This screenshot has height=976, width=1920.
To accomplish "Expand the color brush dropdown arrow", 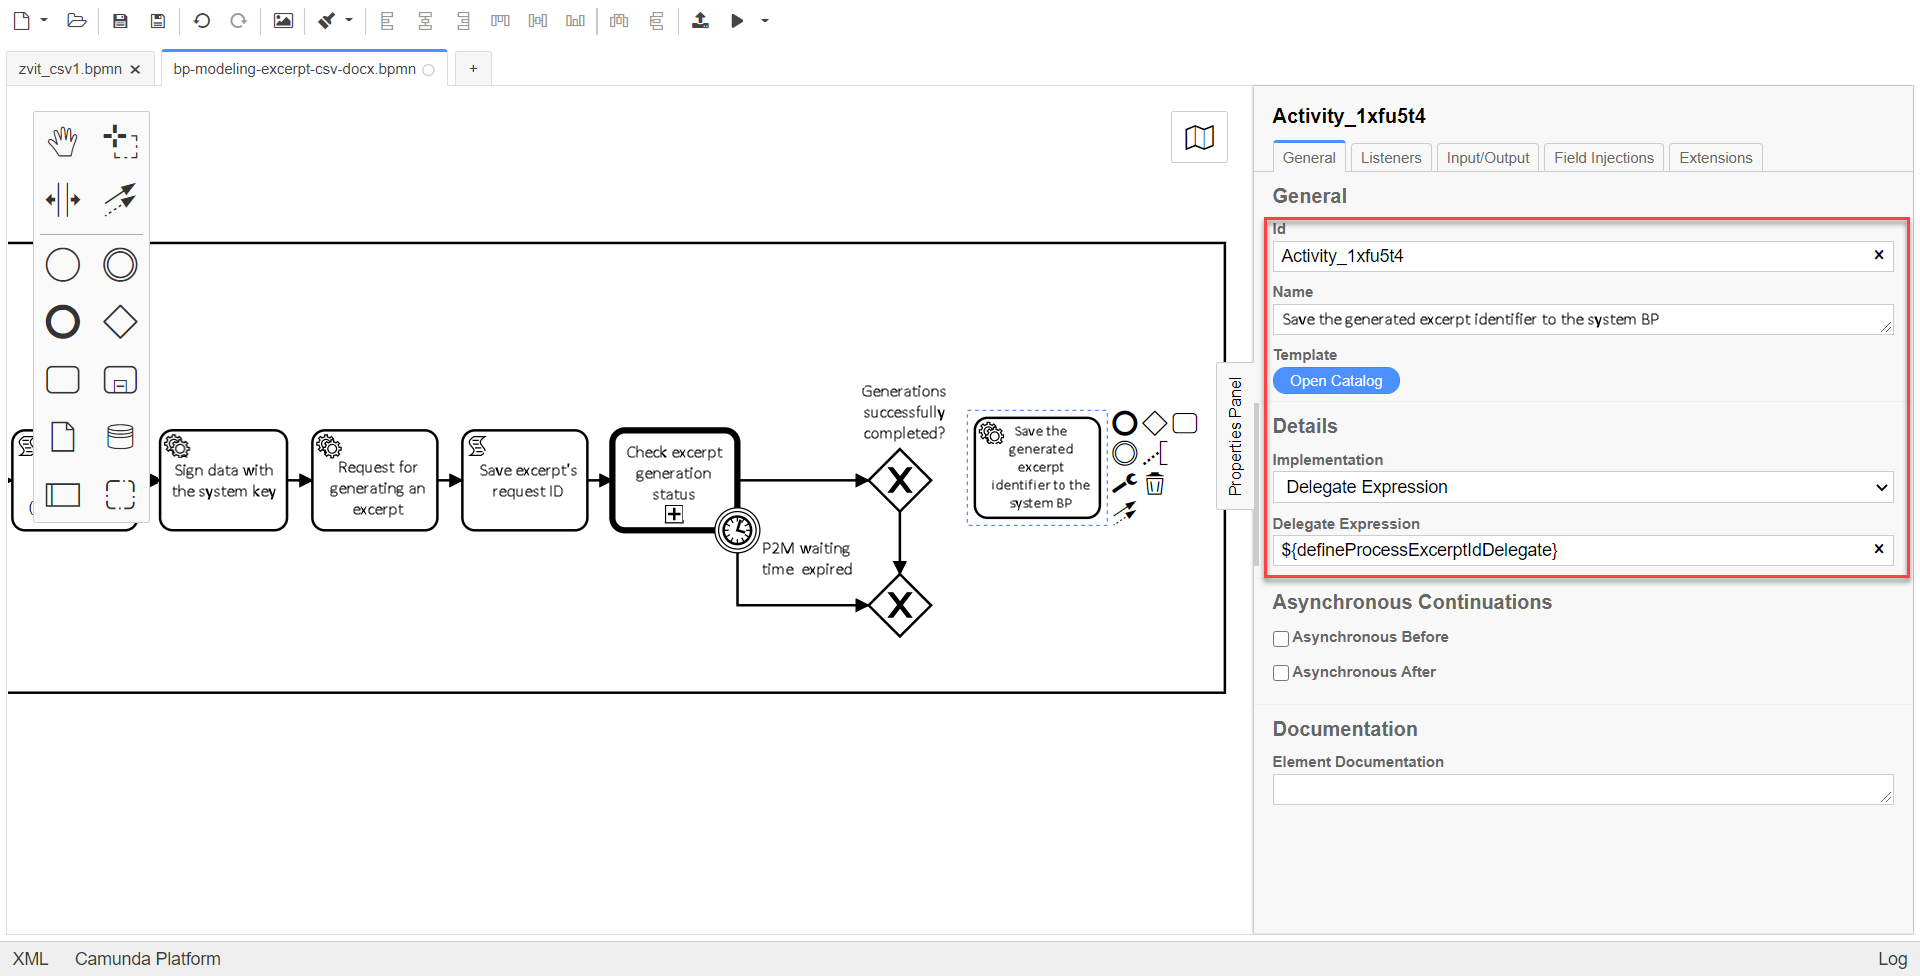I will pyautogui.click(x=349, y=20).
